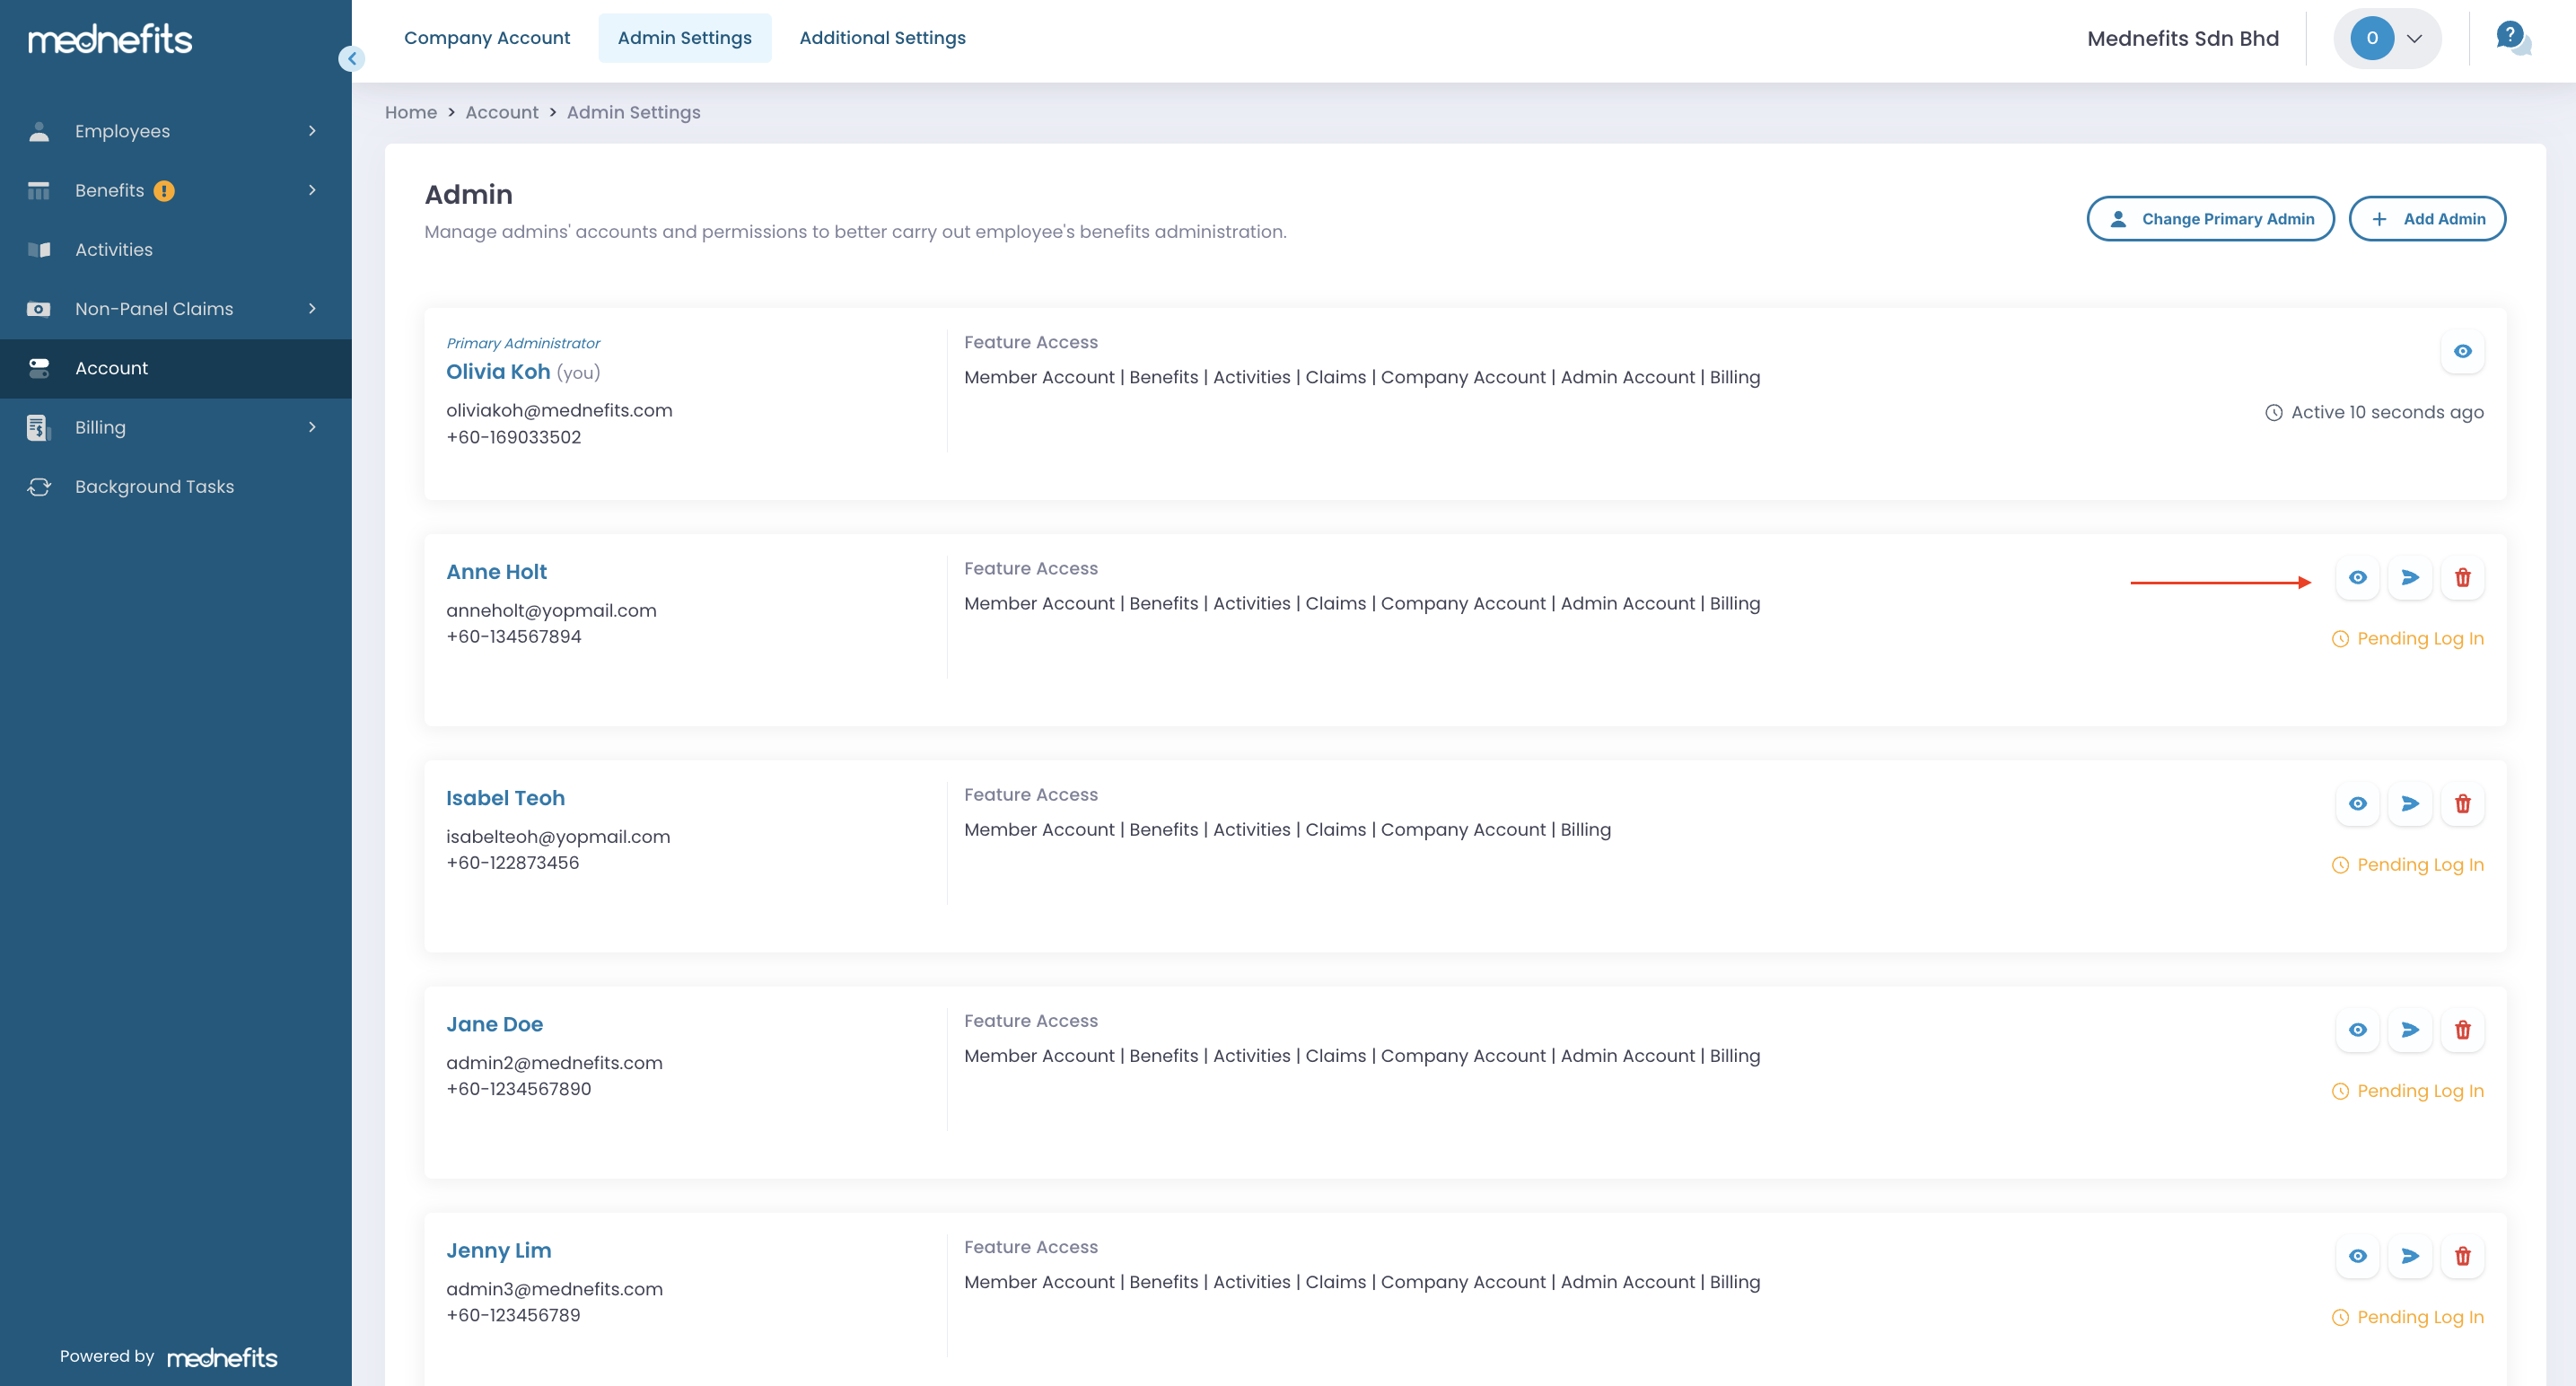Screen dimensions: 2576x1386
Task: Click the Background Tasks refresh icon
Action: point(39,487)
